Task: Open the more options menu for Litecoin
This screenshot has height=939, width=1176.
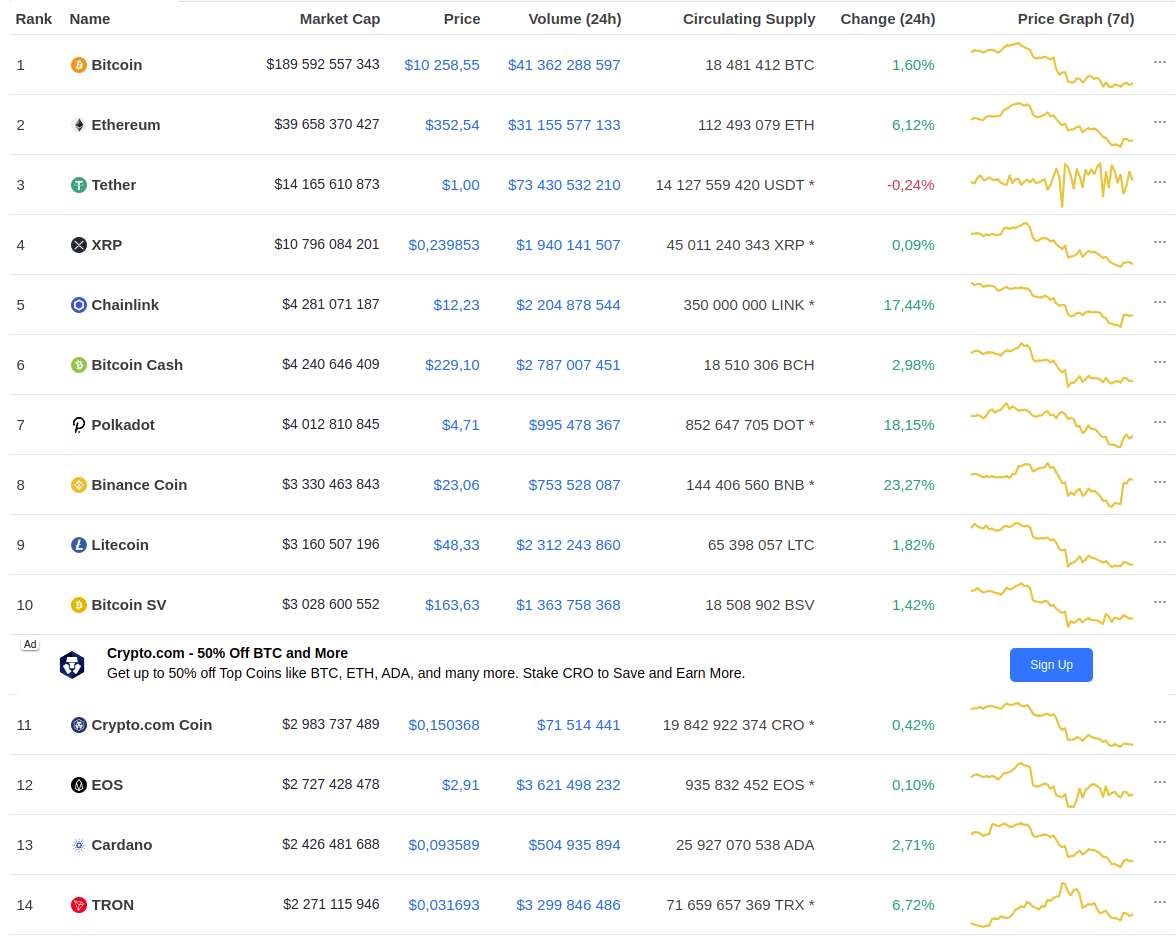Action: pyautogui.click(x=1160, y=542)
